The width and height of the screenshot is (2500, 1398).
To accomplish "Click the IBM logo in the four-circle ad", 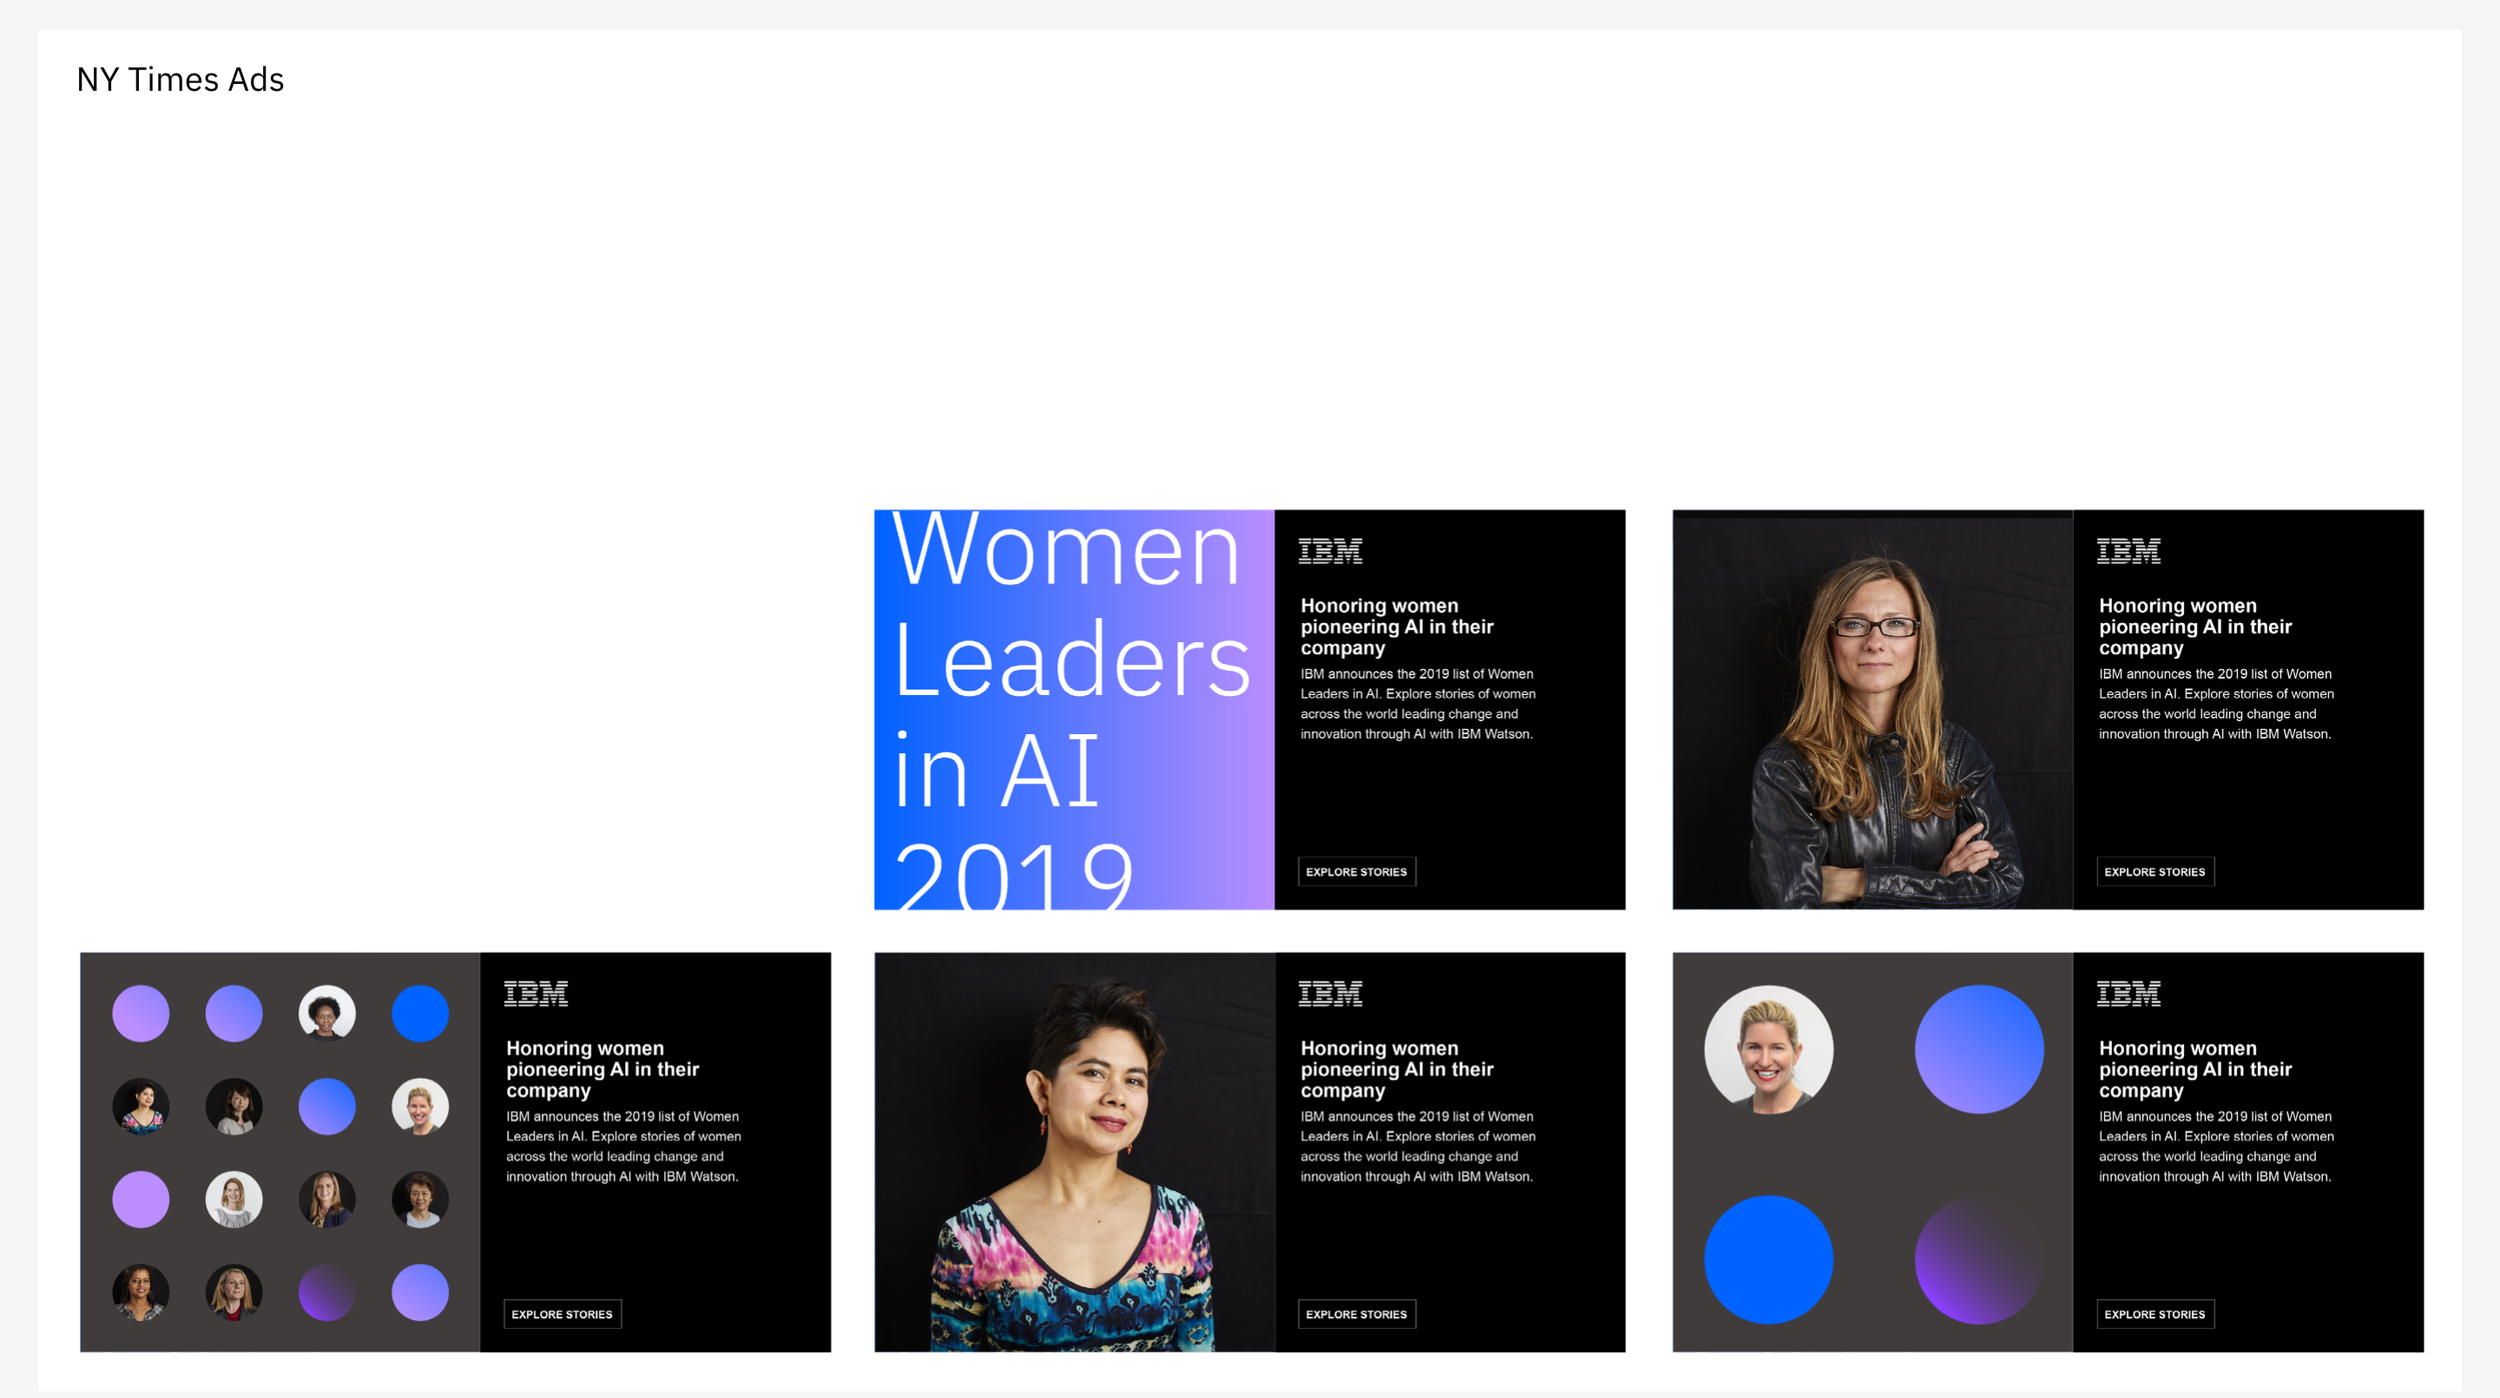I will click(2128, 994).
